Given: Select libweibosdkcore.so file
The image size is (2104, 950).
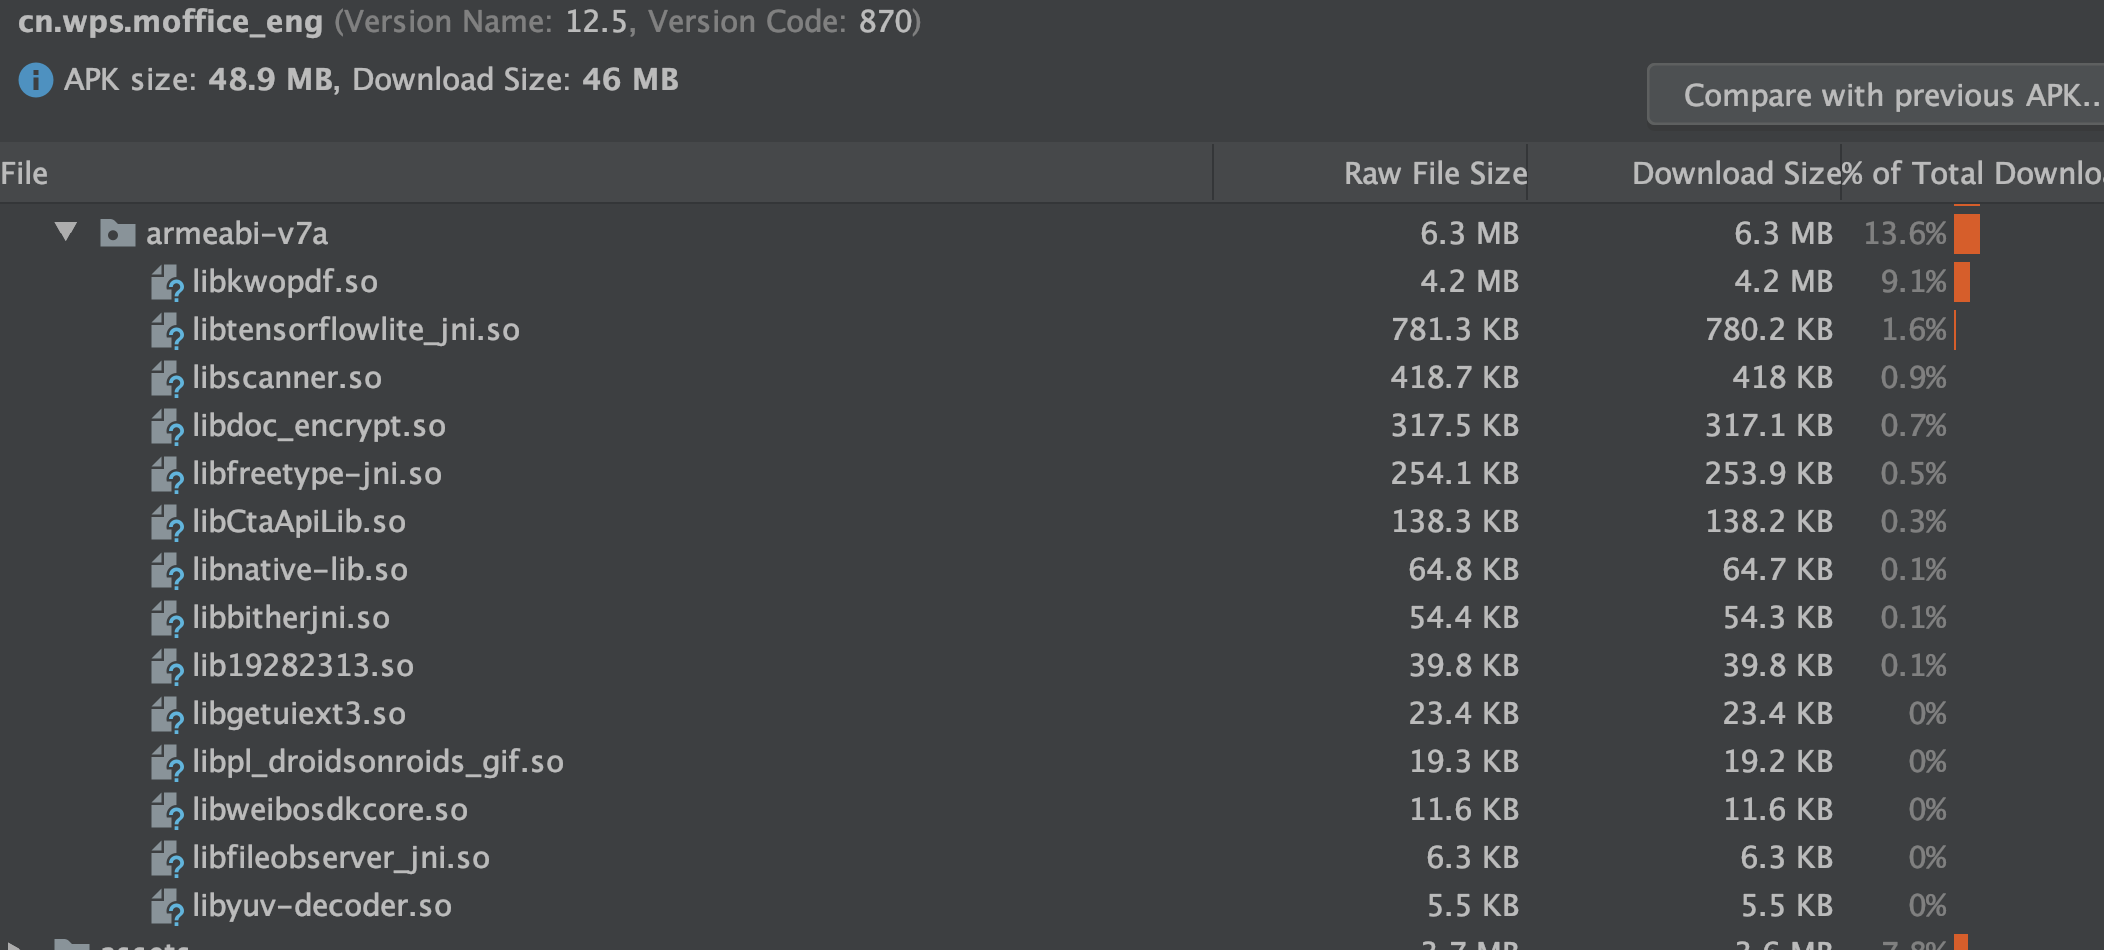Looking at the screenshot, I should coord(330,809).
